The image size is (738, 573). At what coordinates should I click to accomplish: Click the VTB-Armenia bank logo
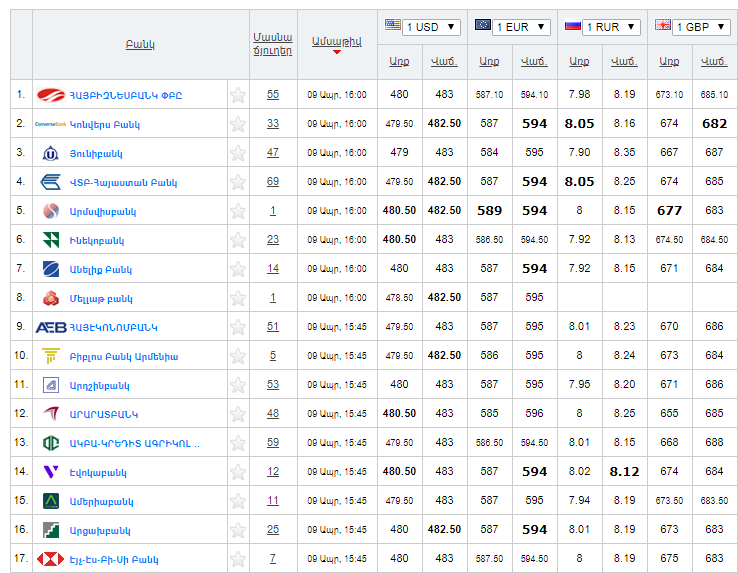[50, 182]
